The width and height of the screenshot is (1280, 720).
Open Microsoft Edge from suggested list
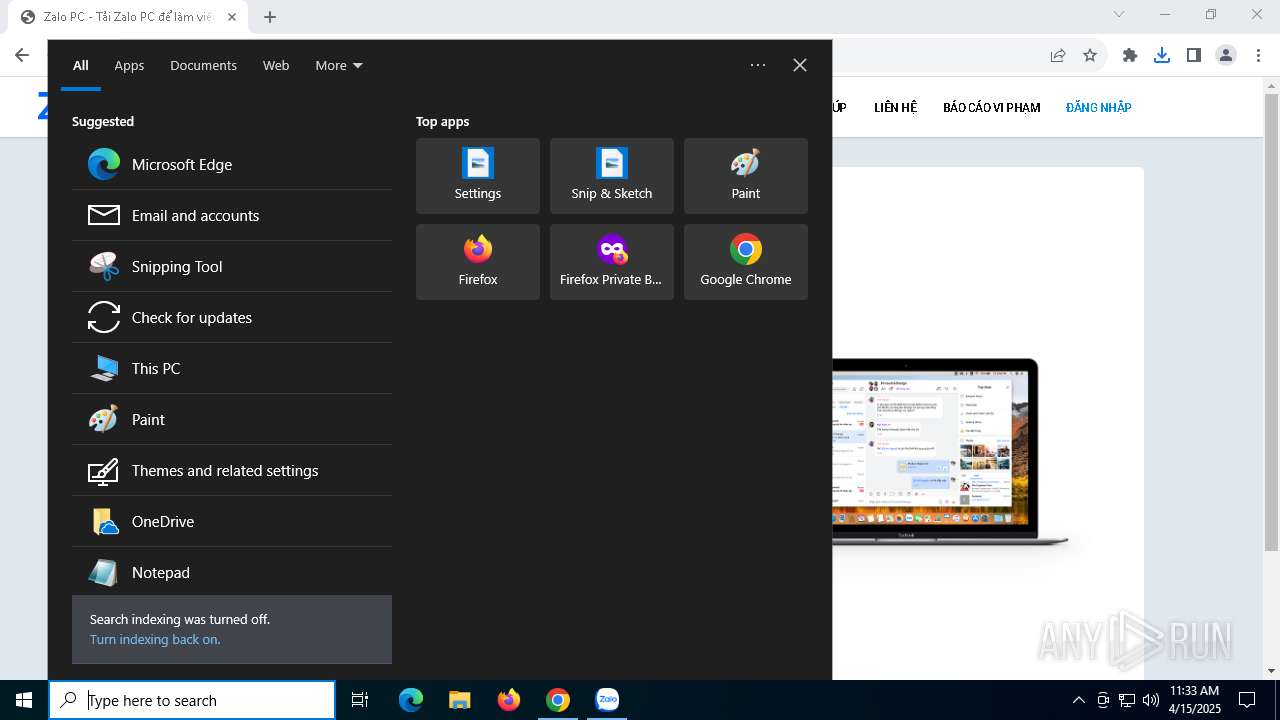click(x=232, y=164)
